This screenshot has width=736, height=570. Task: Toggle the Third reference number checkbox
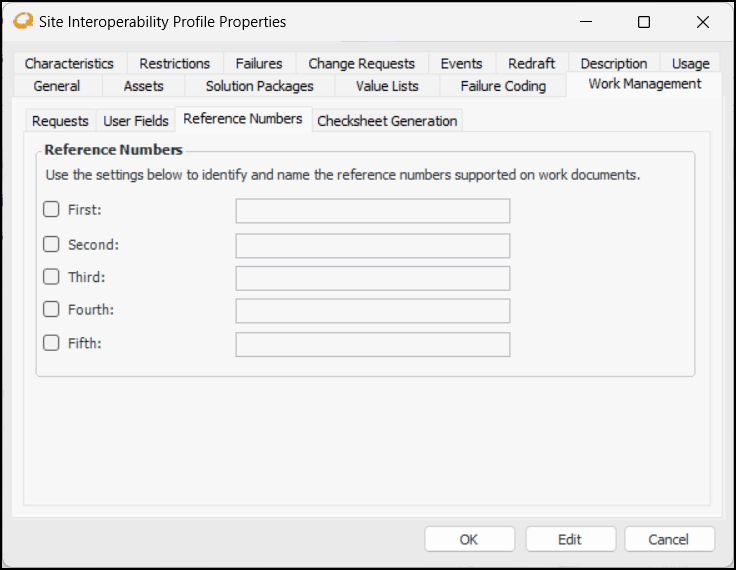tap(51, 277)
